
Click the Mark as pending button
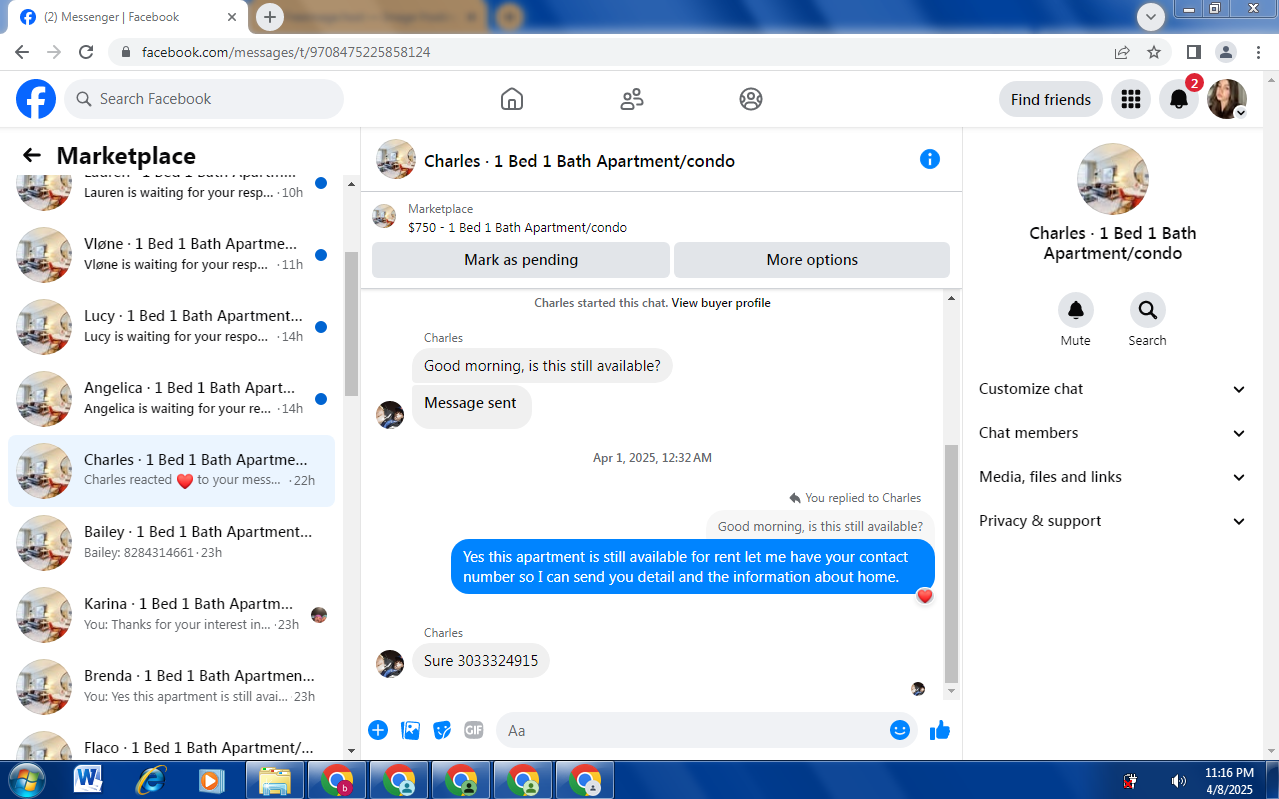pos(521,260)
